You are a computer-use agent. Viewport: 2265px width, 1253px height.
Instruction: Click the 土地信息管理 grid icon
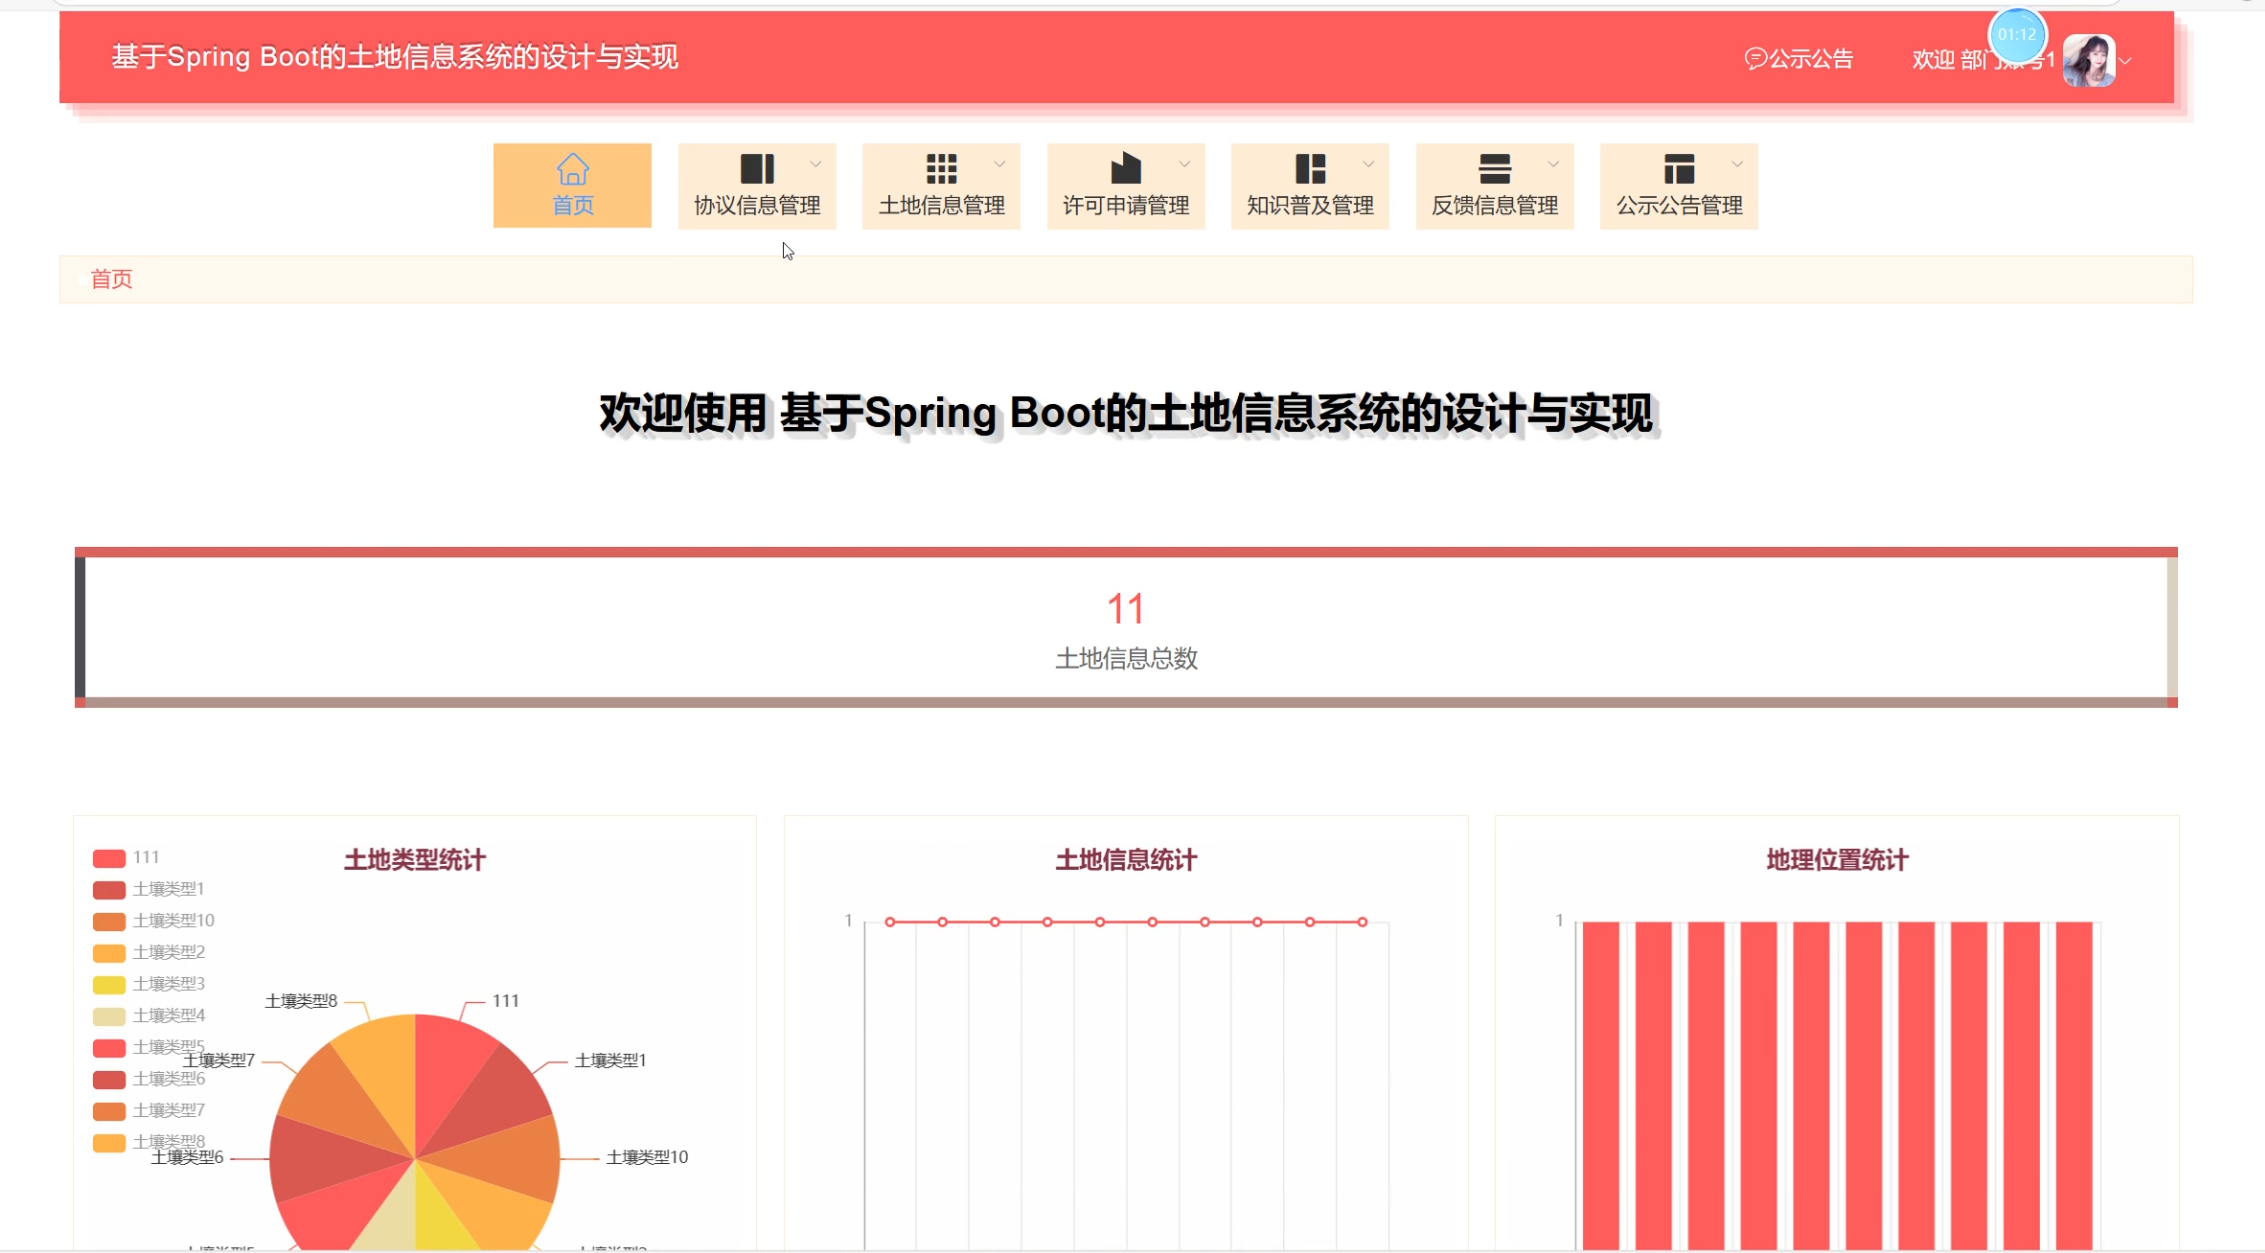coord(941,169)
